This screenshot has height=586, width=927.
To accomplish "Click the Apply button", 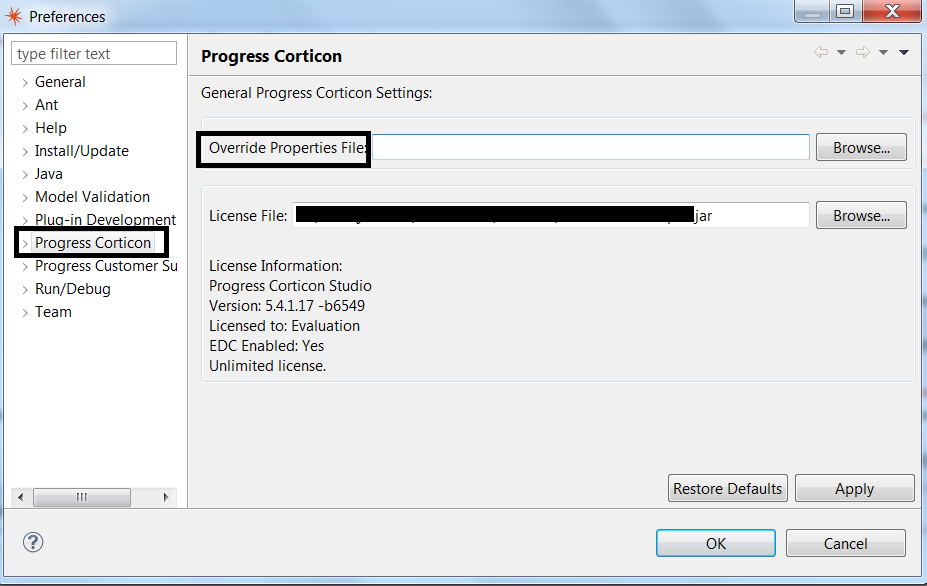I will (854, 488).
